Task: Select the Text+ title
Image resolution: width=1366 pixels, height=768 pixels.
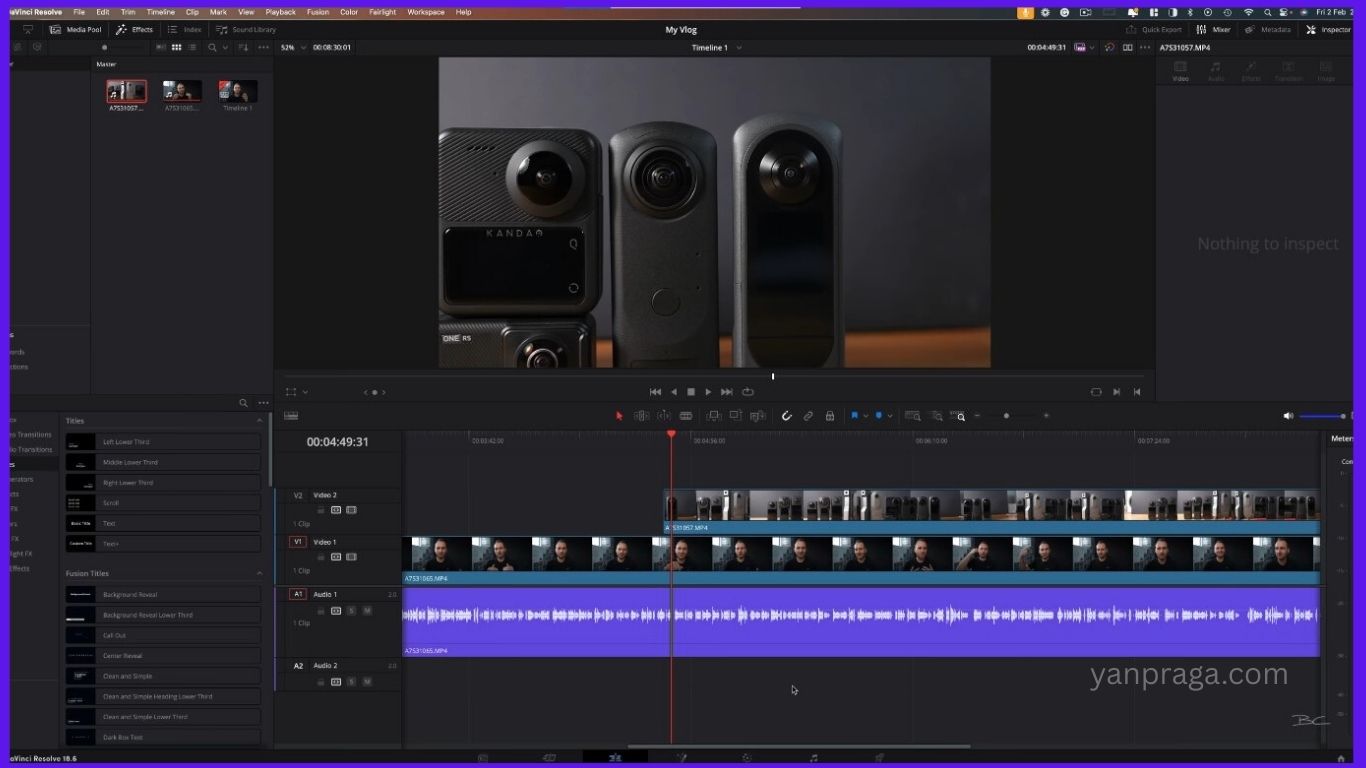Action: click(163, 544)
